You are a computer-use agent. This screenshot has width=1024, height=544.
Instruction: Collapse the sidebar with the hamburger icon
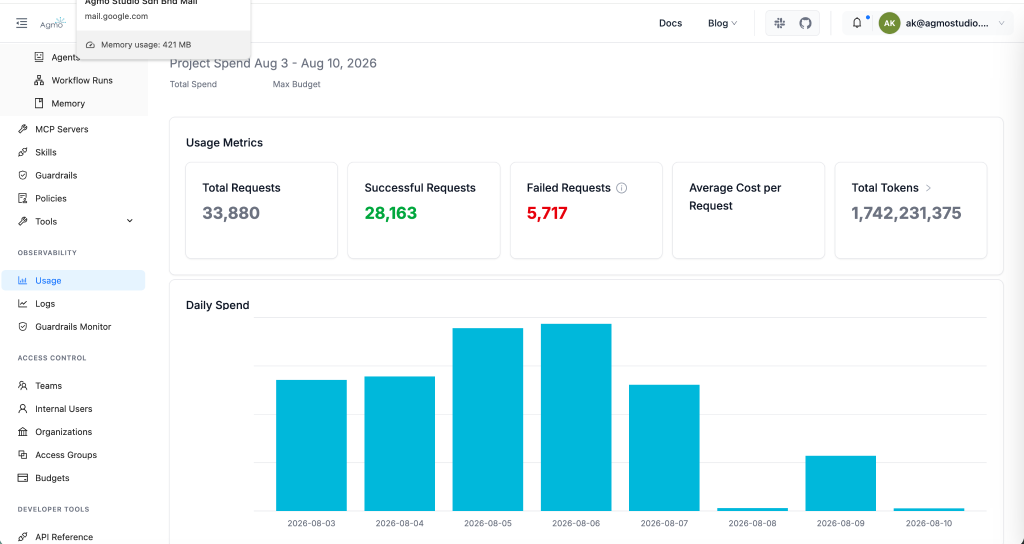coord(22,24)
